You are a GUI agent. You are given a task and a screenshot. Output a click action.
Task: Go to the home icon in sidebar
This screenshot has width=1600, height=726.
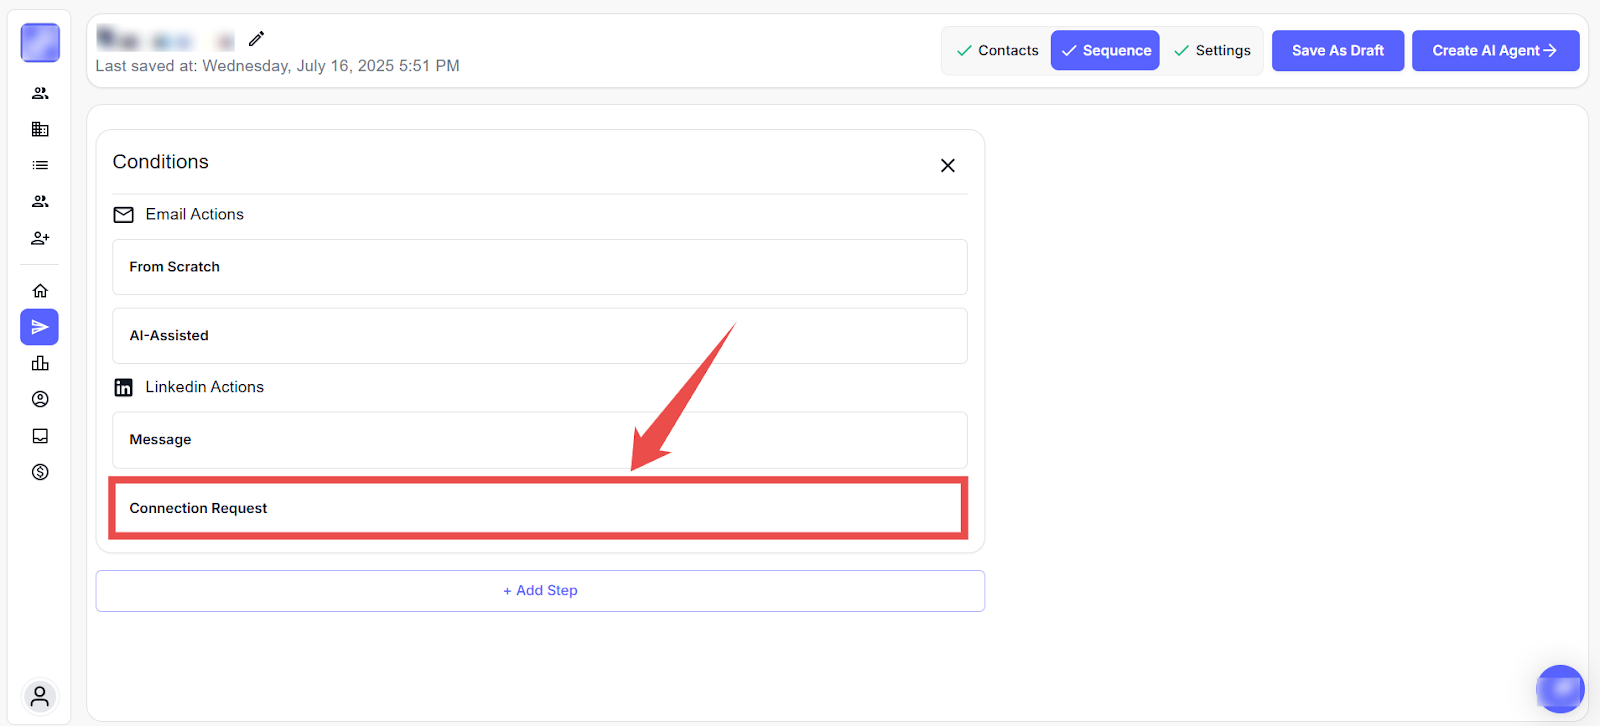pyautogui.click(x=40, y=291)
